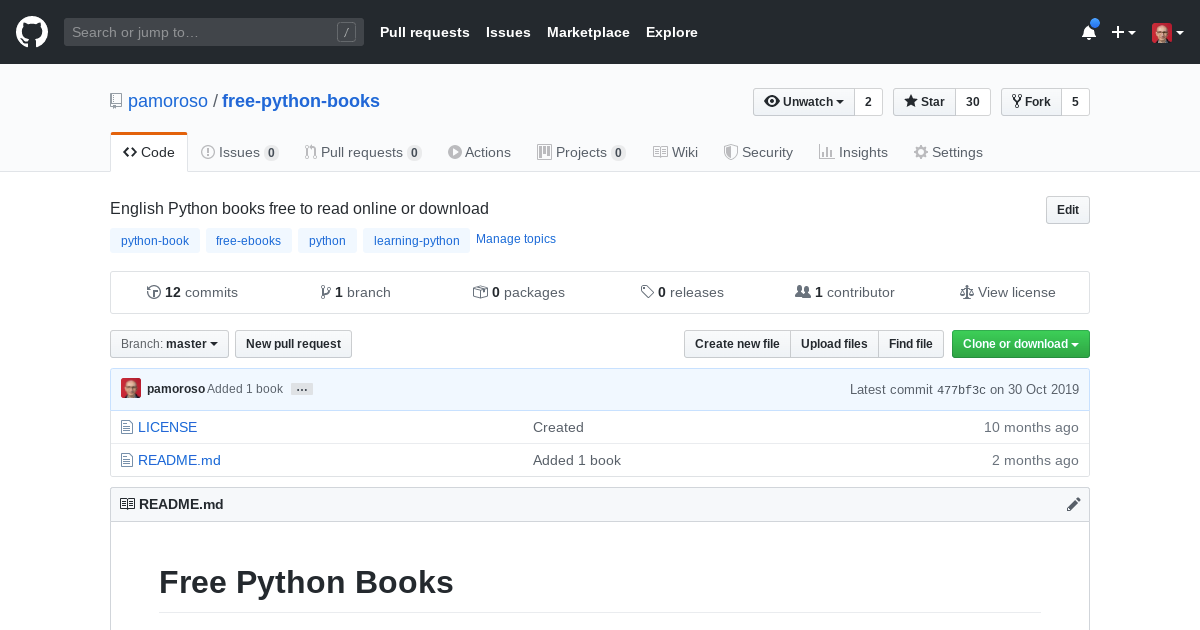Star the free-python-books repository
This screenshot has width=1200, height=630.
click(x=923, y=101)
